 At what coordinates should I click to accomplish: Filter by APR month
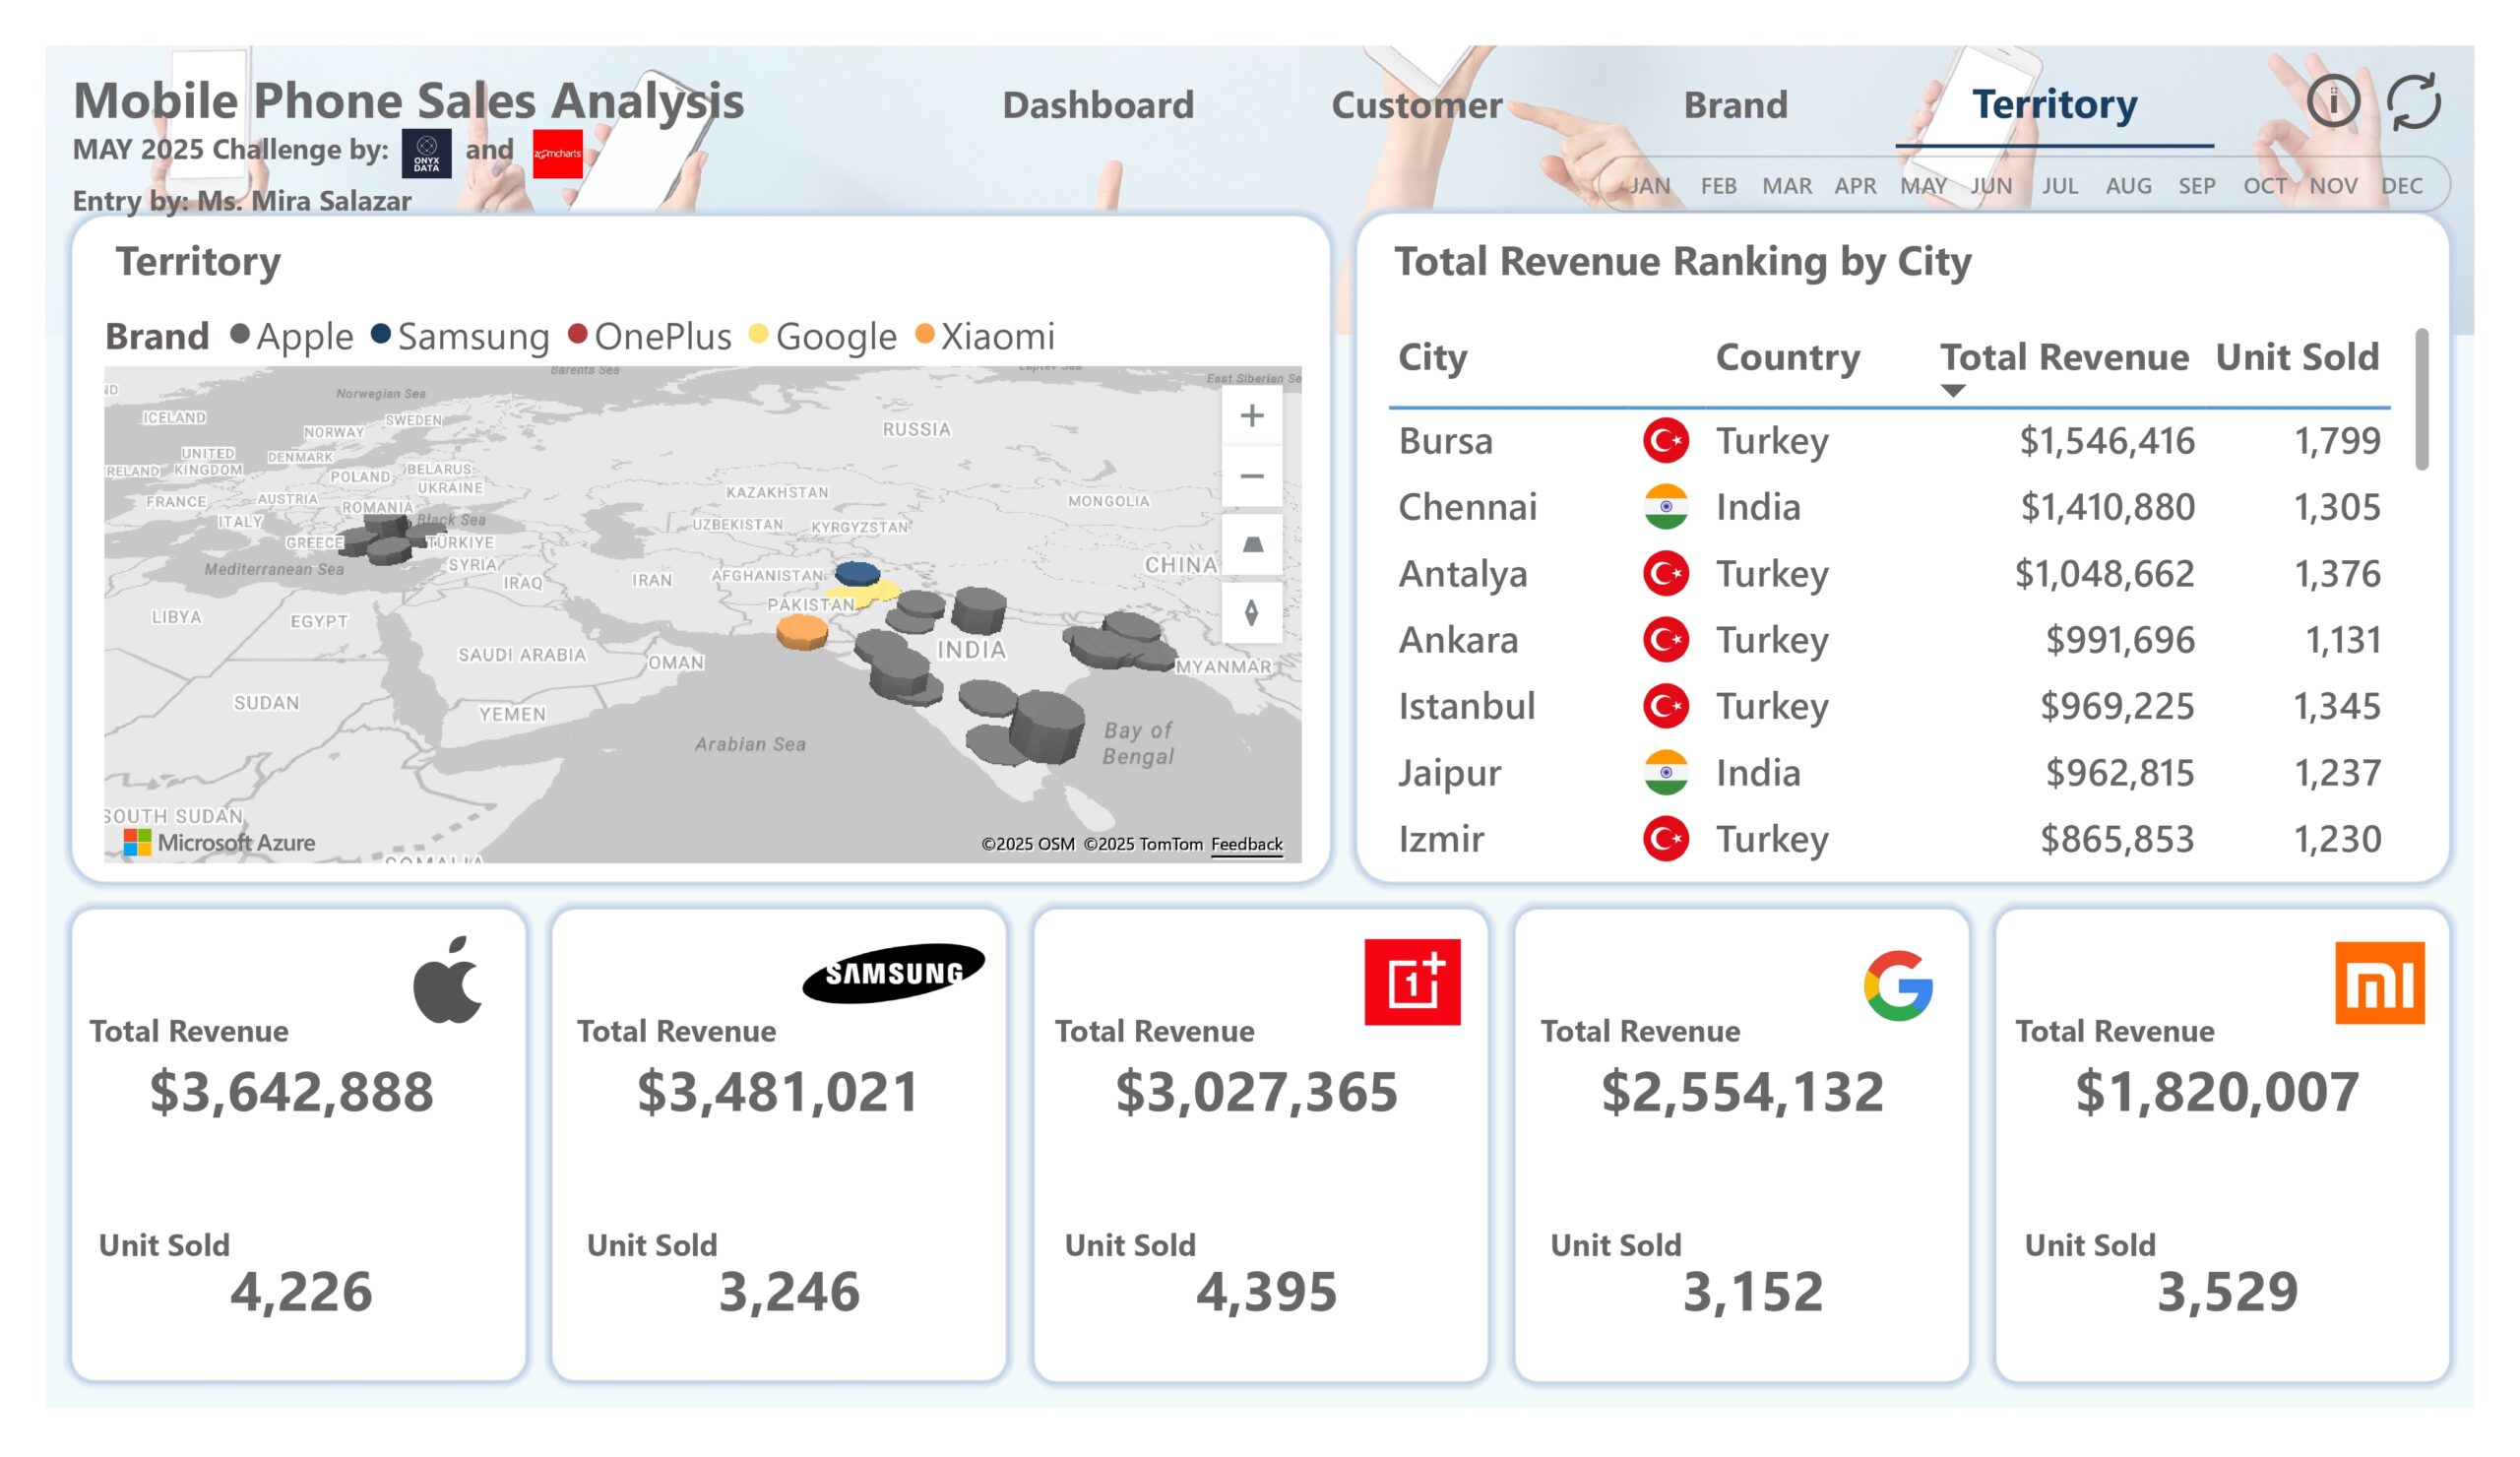pos(1855,186)
